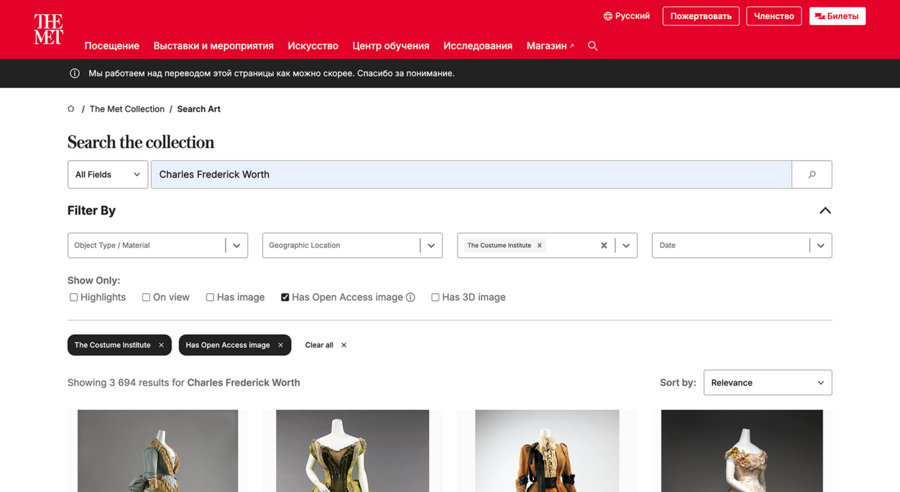Open fourth result thumbnail, cream gown

coord(742,451)
